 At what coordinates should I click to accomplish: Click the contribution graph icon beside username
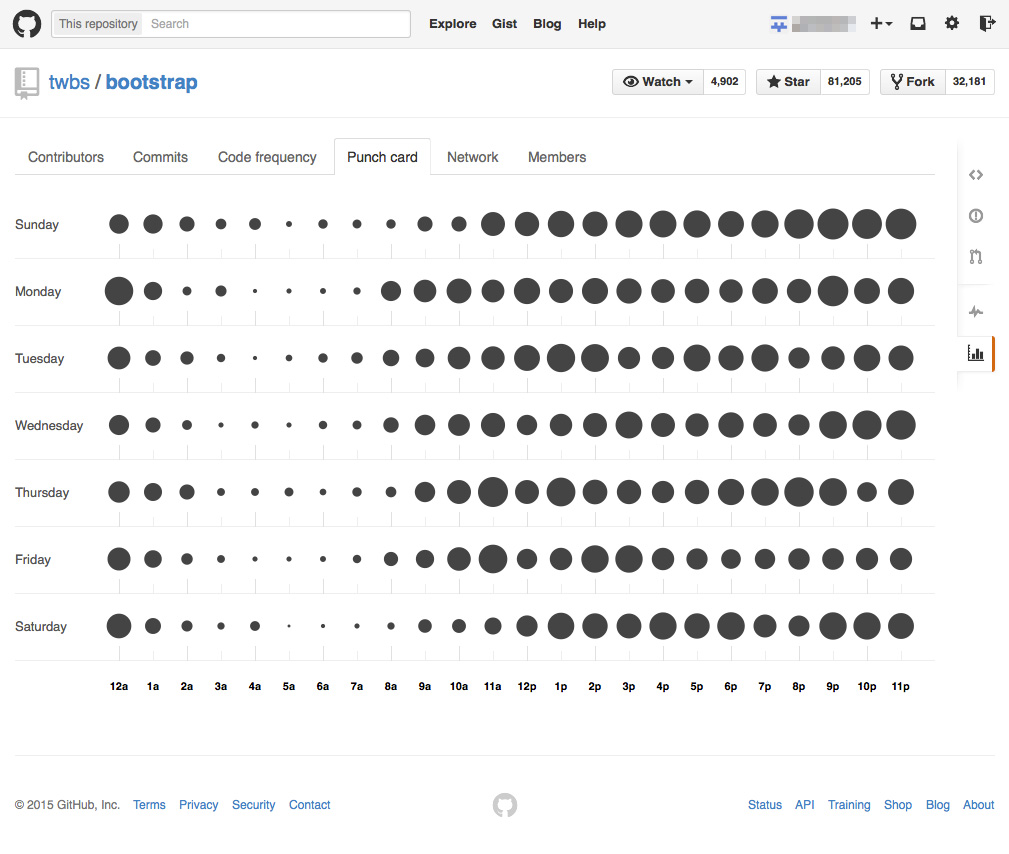click(x=778, y=22)
